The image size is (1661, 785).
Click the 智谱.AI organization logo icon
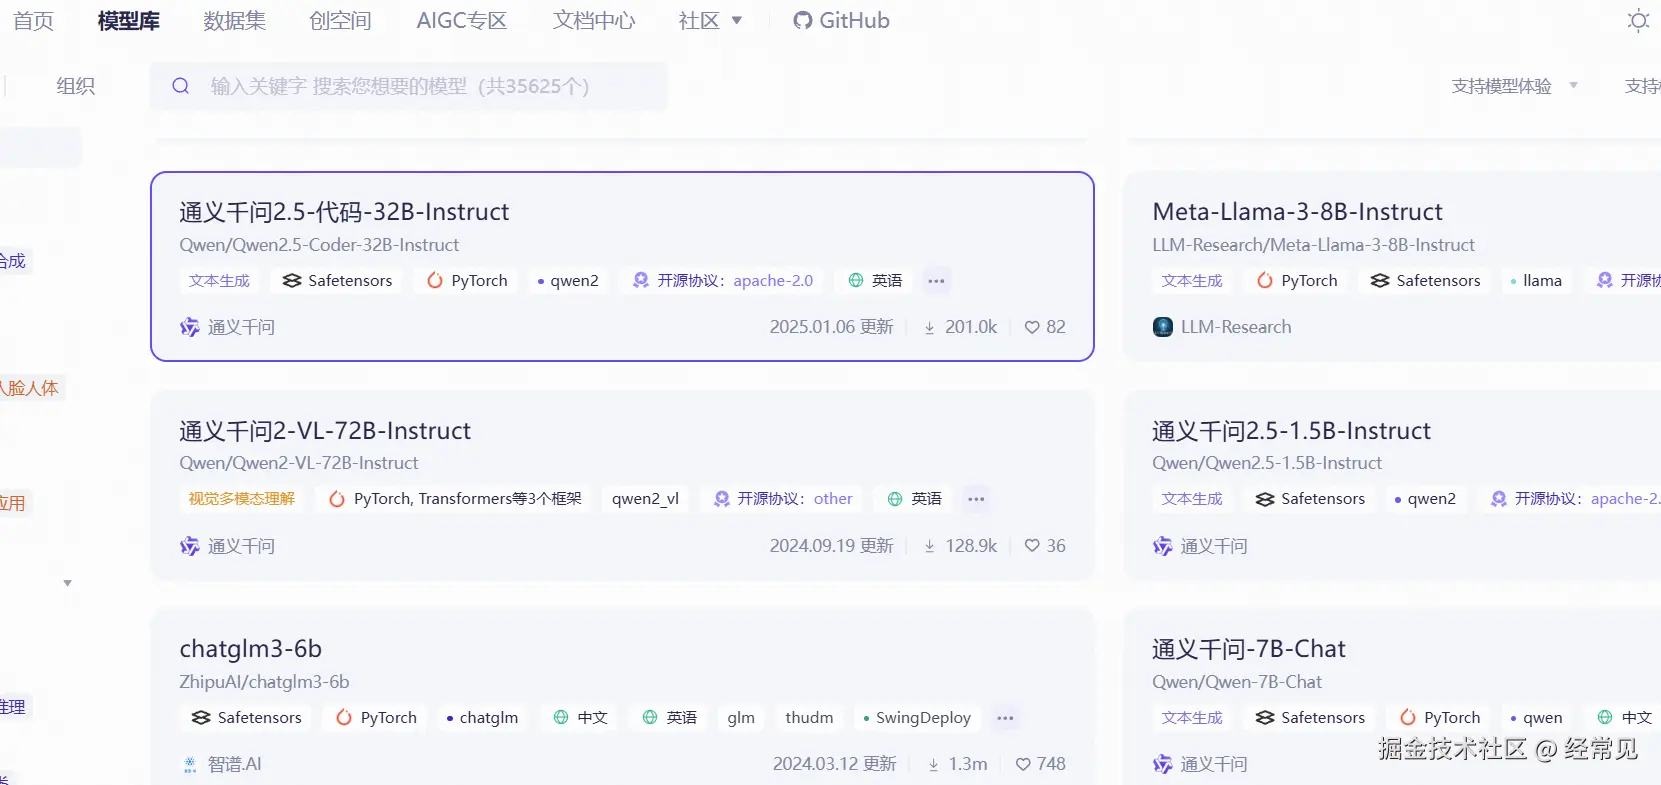(x=189, y=765)
